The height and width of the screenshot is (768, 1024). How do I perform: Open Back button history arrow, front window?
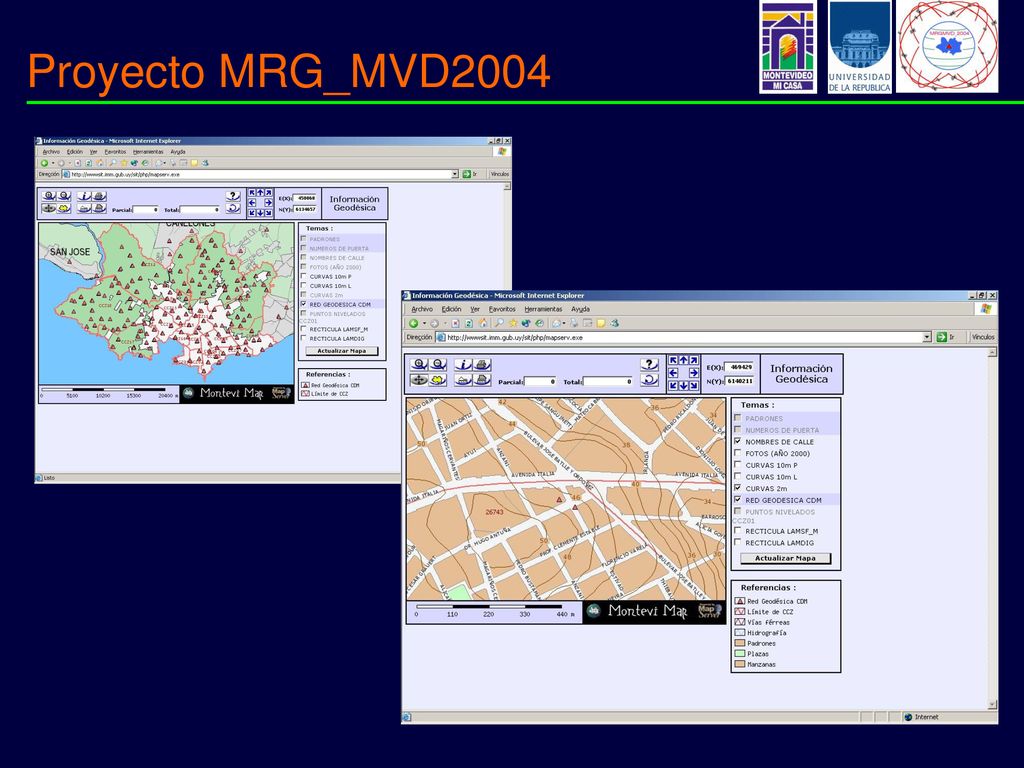pos(424,323)
